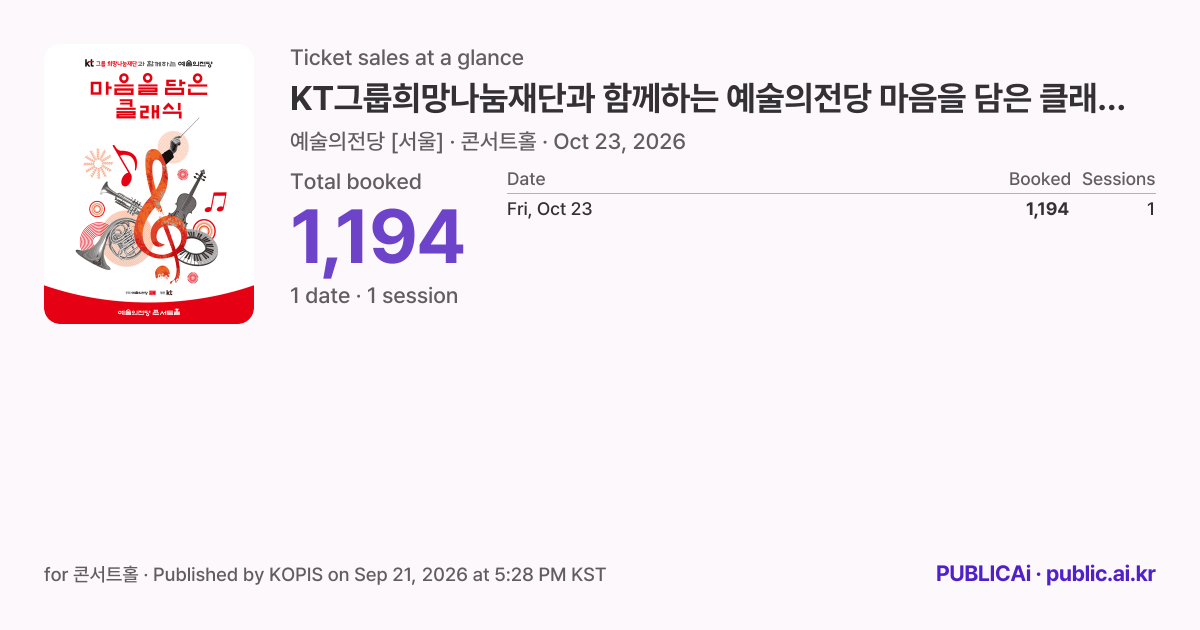Image resolution: width=1200 pixels, height=630 pixels.
Task: Click the KT logo atop the poster
Action: click(x=89, y=63)
